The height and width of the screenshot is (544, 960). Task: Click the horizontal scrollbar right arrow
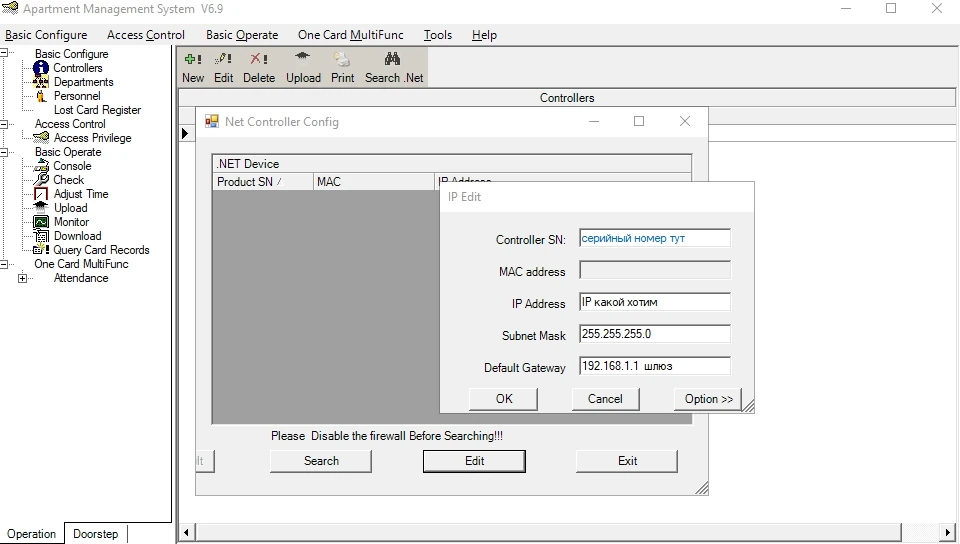click(x=948, y=532)
